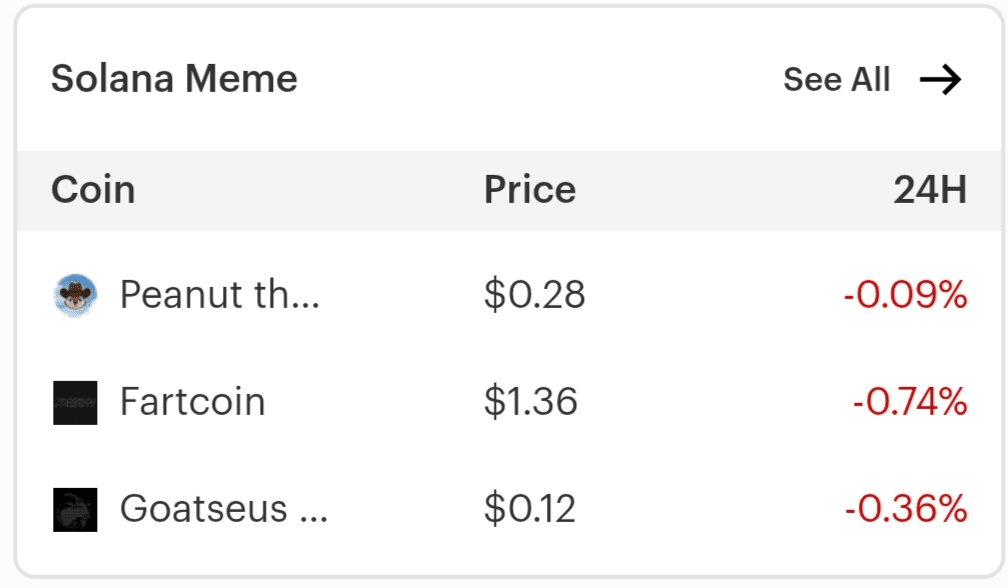
Task: Sort by the 24H column header
Action: tap(930, 190)
